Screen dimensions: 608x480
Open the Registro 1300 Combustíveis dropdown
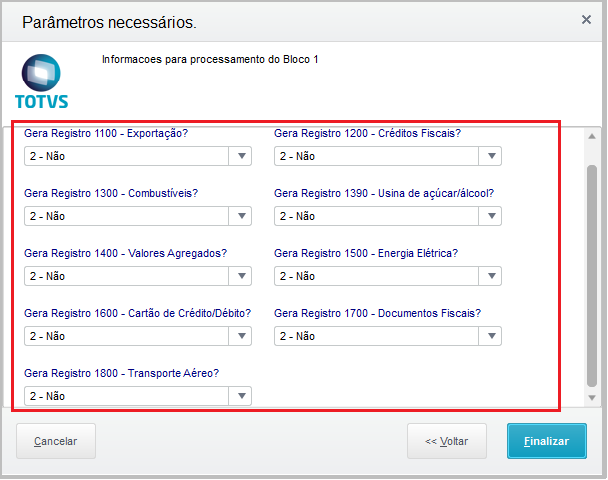point(241,216)
